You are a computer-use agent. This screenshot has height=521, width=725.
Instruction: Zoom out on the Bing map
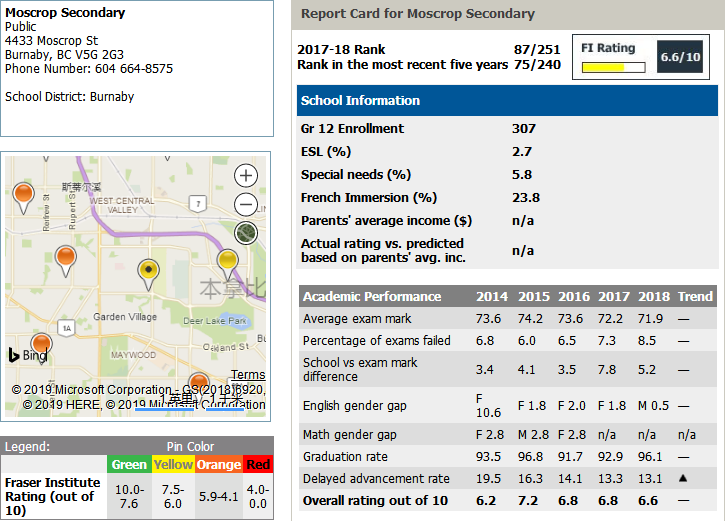click(245, 205)
